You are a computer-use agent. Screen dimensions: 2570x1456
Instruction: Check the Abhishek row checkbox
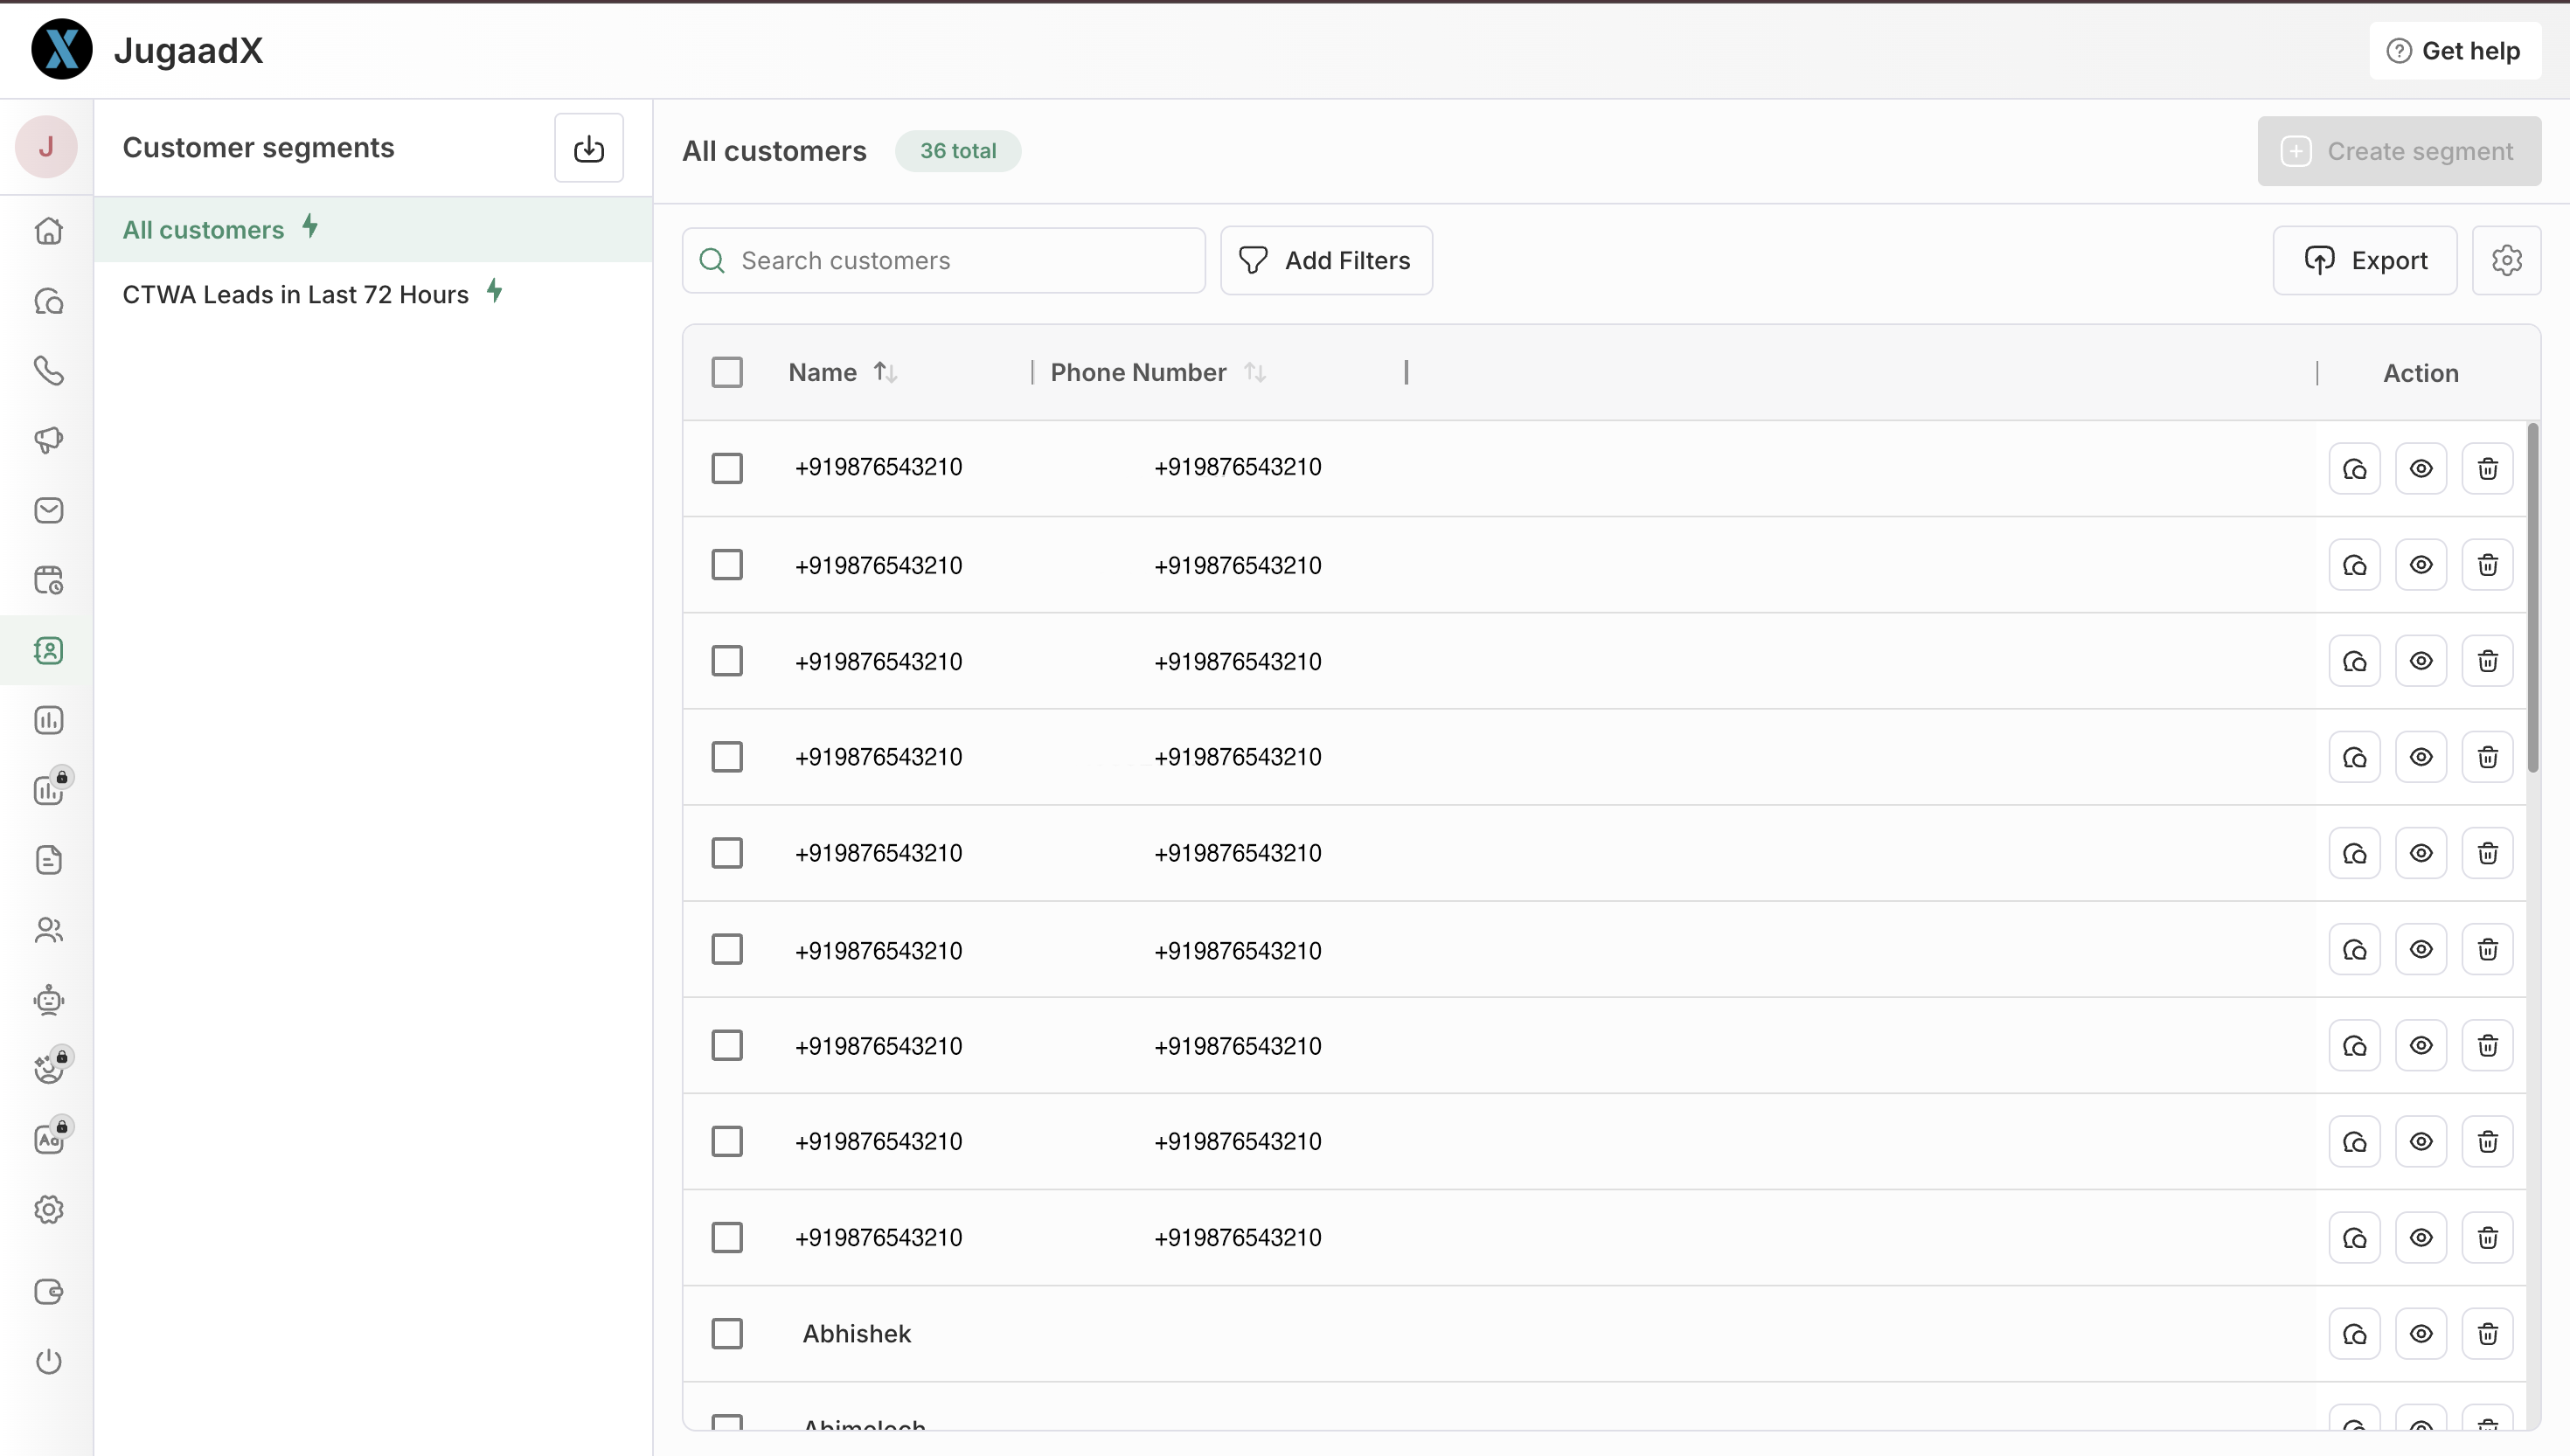pos(727,1333)
